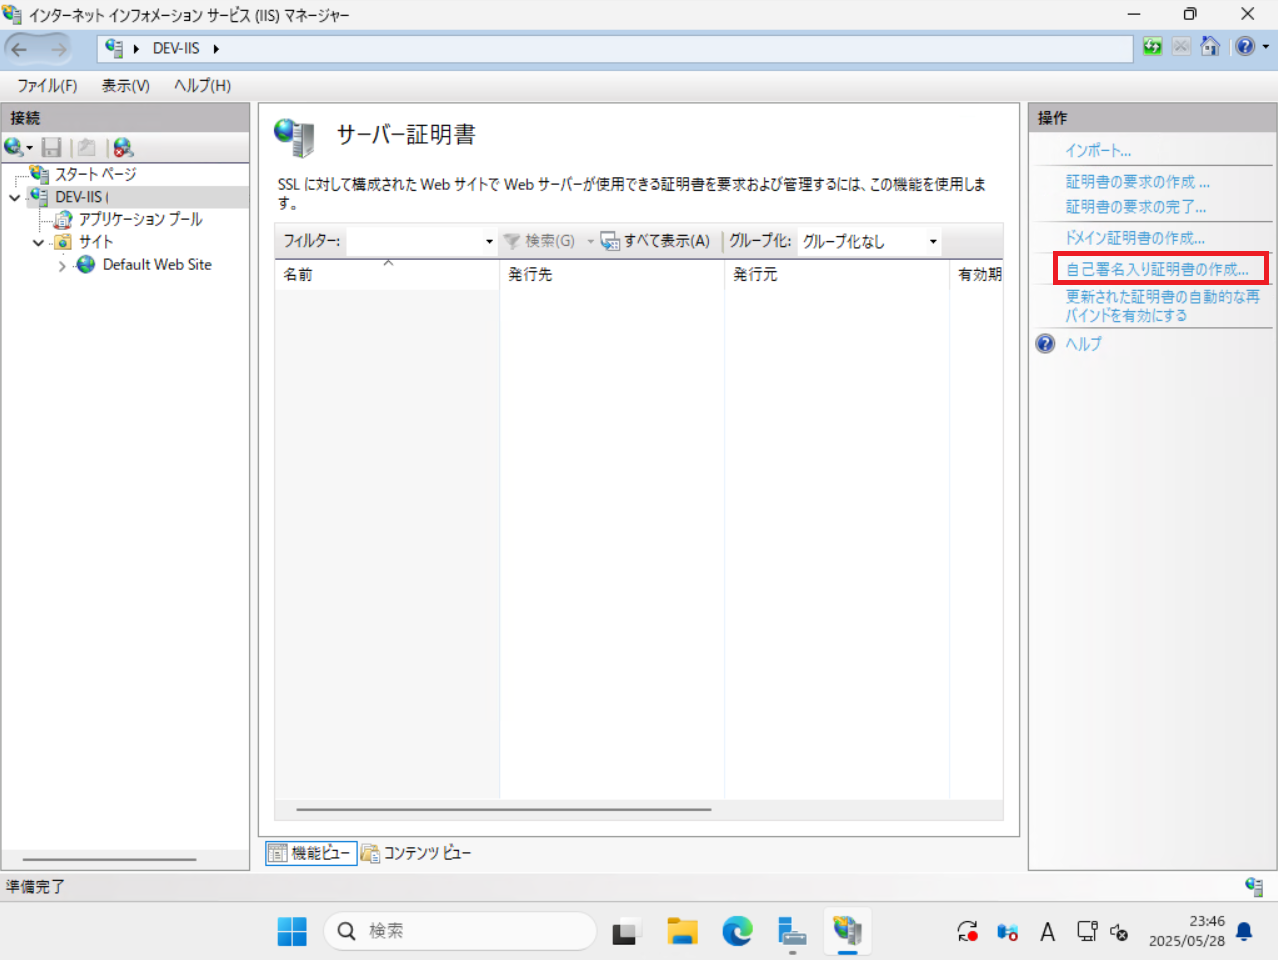The width and height of the screenshot is (1278, 960).
Task: Open File Explorer from the taskbar
Action: click(682, 932)
